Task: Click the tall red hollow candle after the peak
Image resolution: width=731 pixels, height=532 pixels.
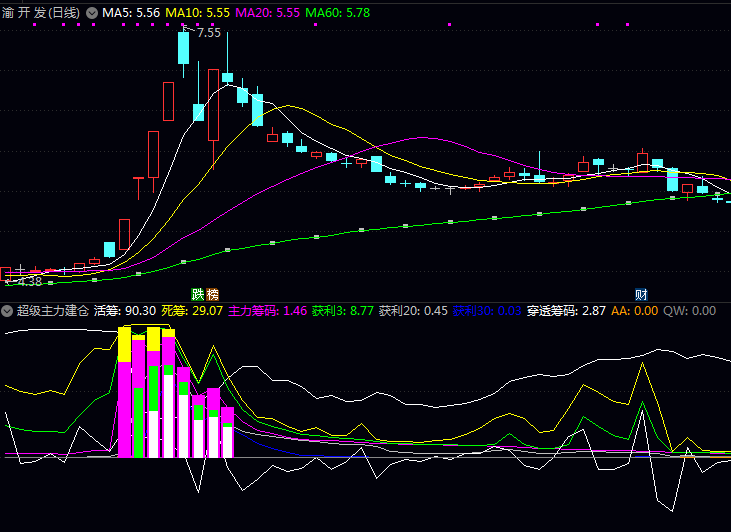Action: click(213, 105)
